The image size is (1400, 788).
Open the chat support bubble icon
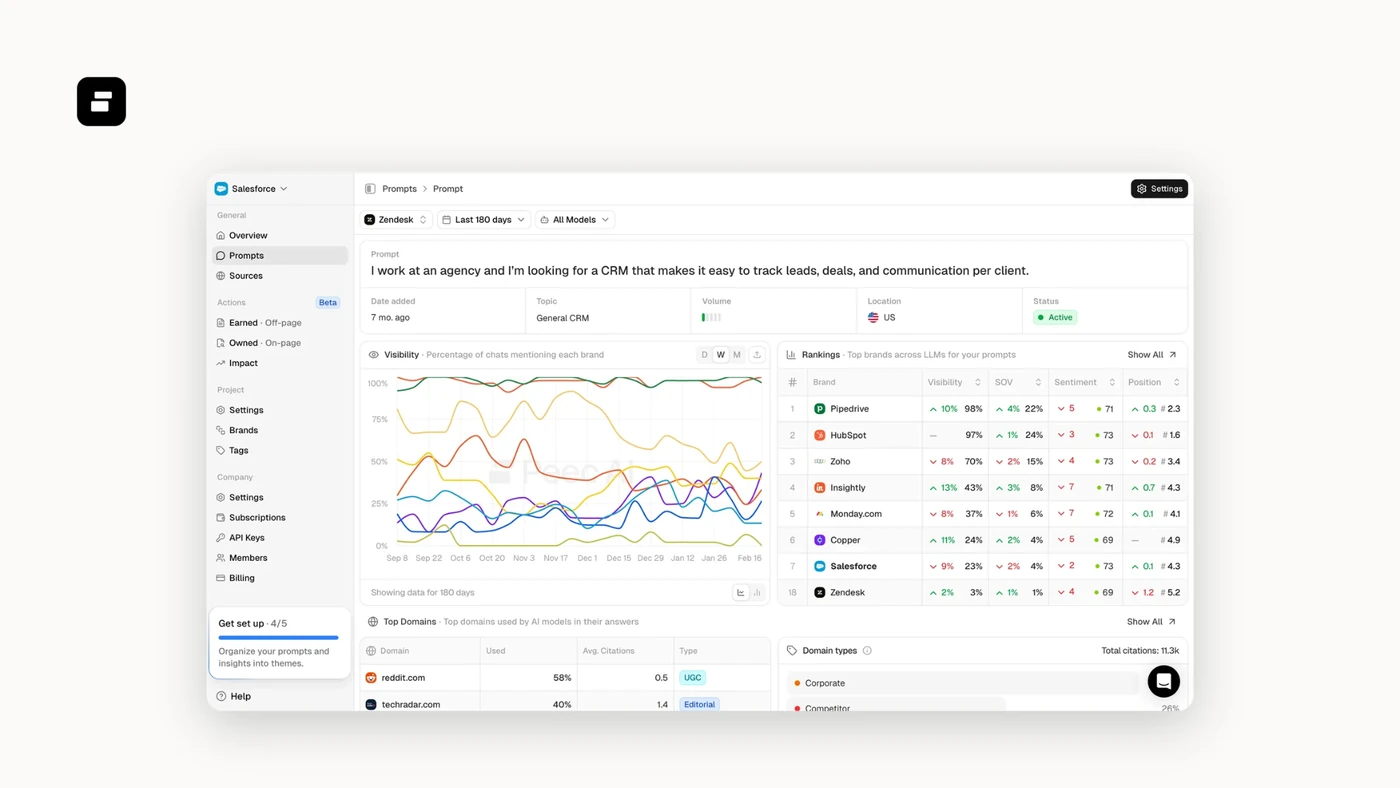coord(1163,681)
